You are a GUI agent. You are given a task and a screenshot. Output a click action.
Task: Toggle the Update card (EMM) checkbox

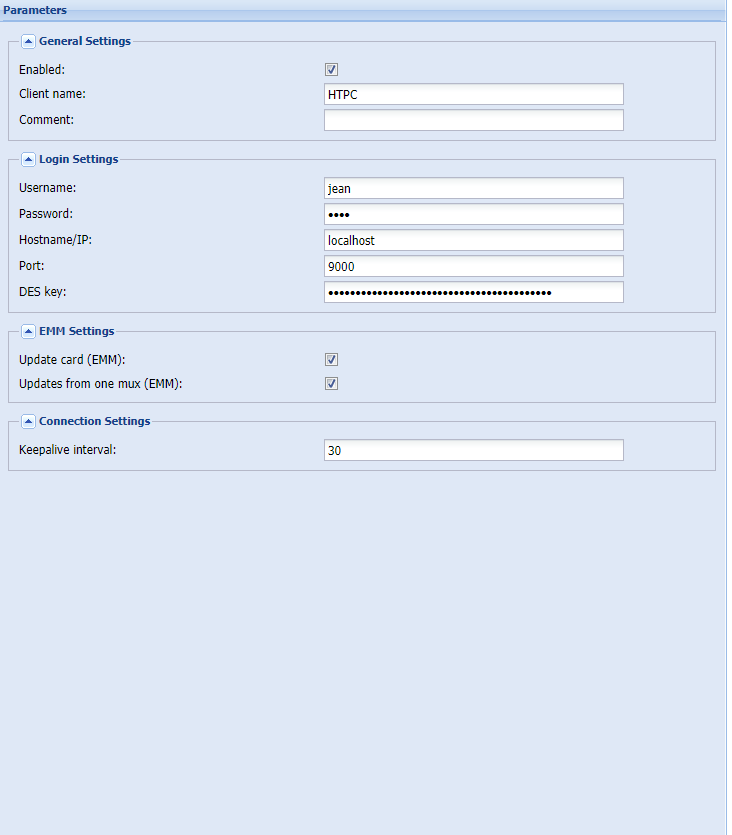pos(331,360)
